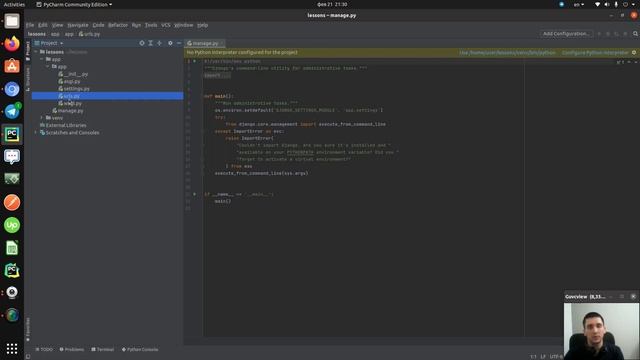Open the Show Applications grid icon
The image size is (640, 360).
(12, 348)
